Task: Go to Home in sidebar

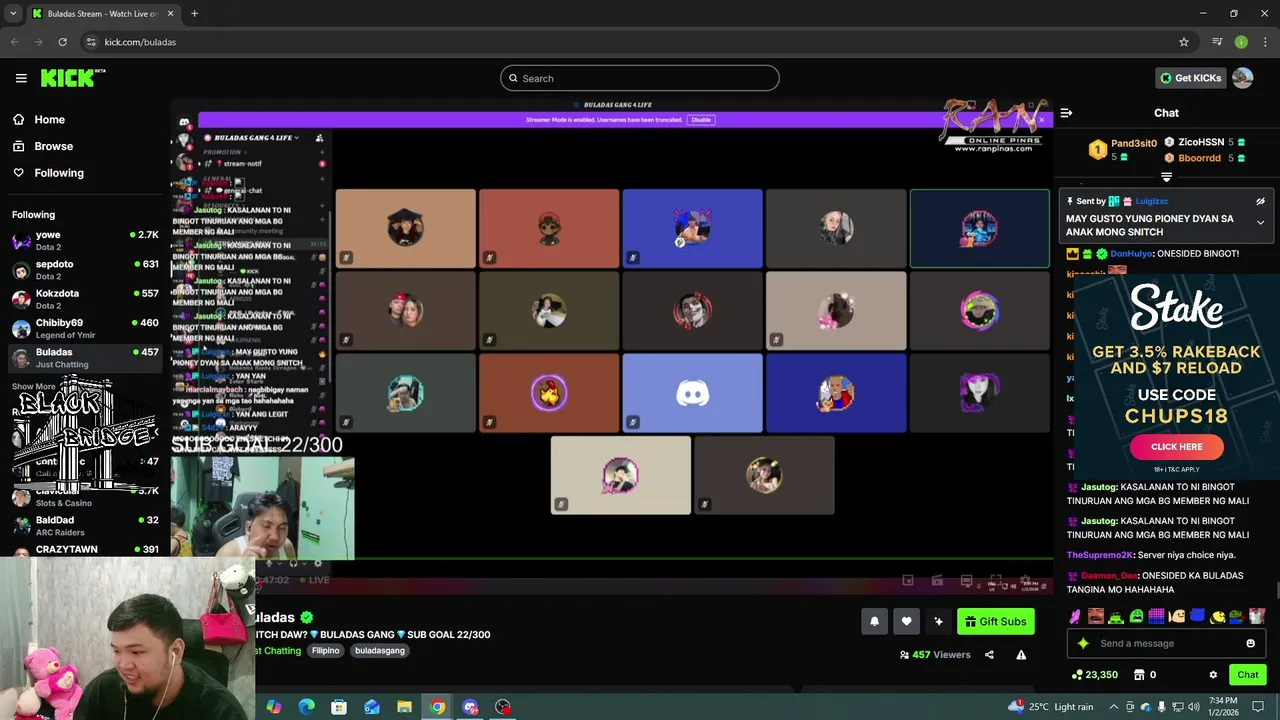Action: [38, 120]
